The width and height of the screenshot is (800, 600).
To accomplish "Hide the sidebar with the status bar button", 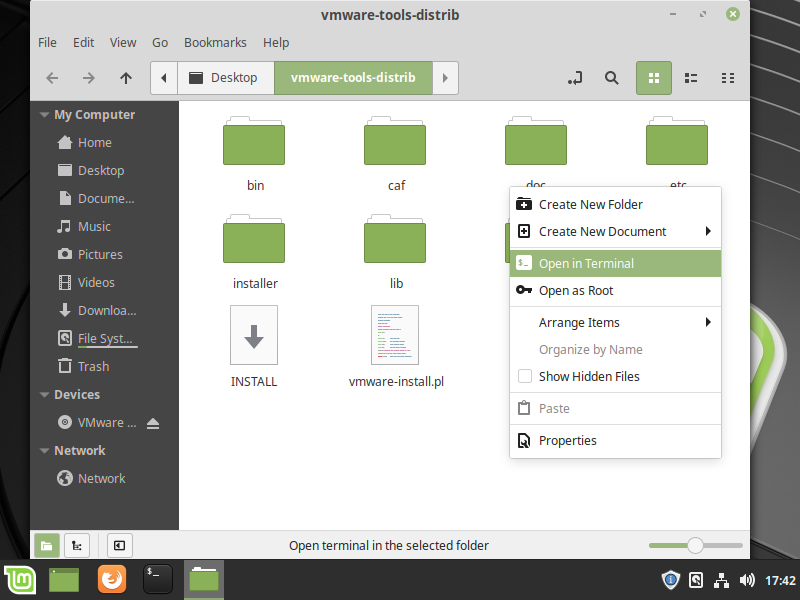I will pyautogui.click(x=119, y=545).
